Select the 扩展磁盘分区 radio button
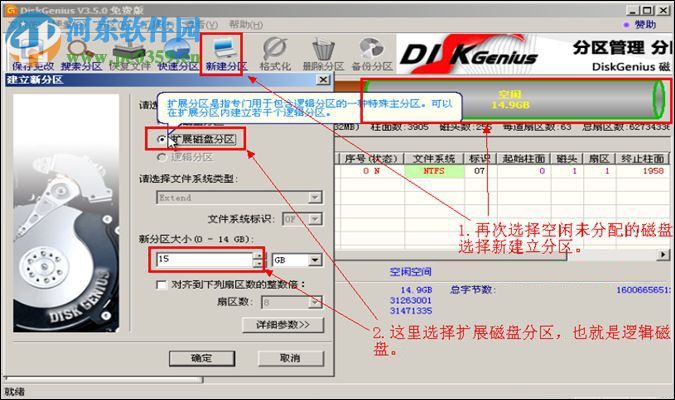Image resolution: width=675 pixels, height=400 pixels. click(161, 139)
